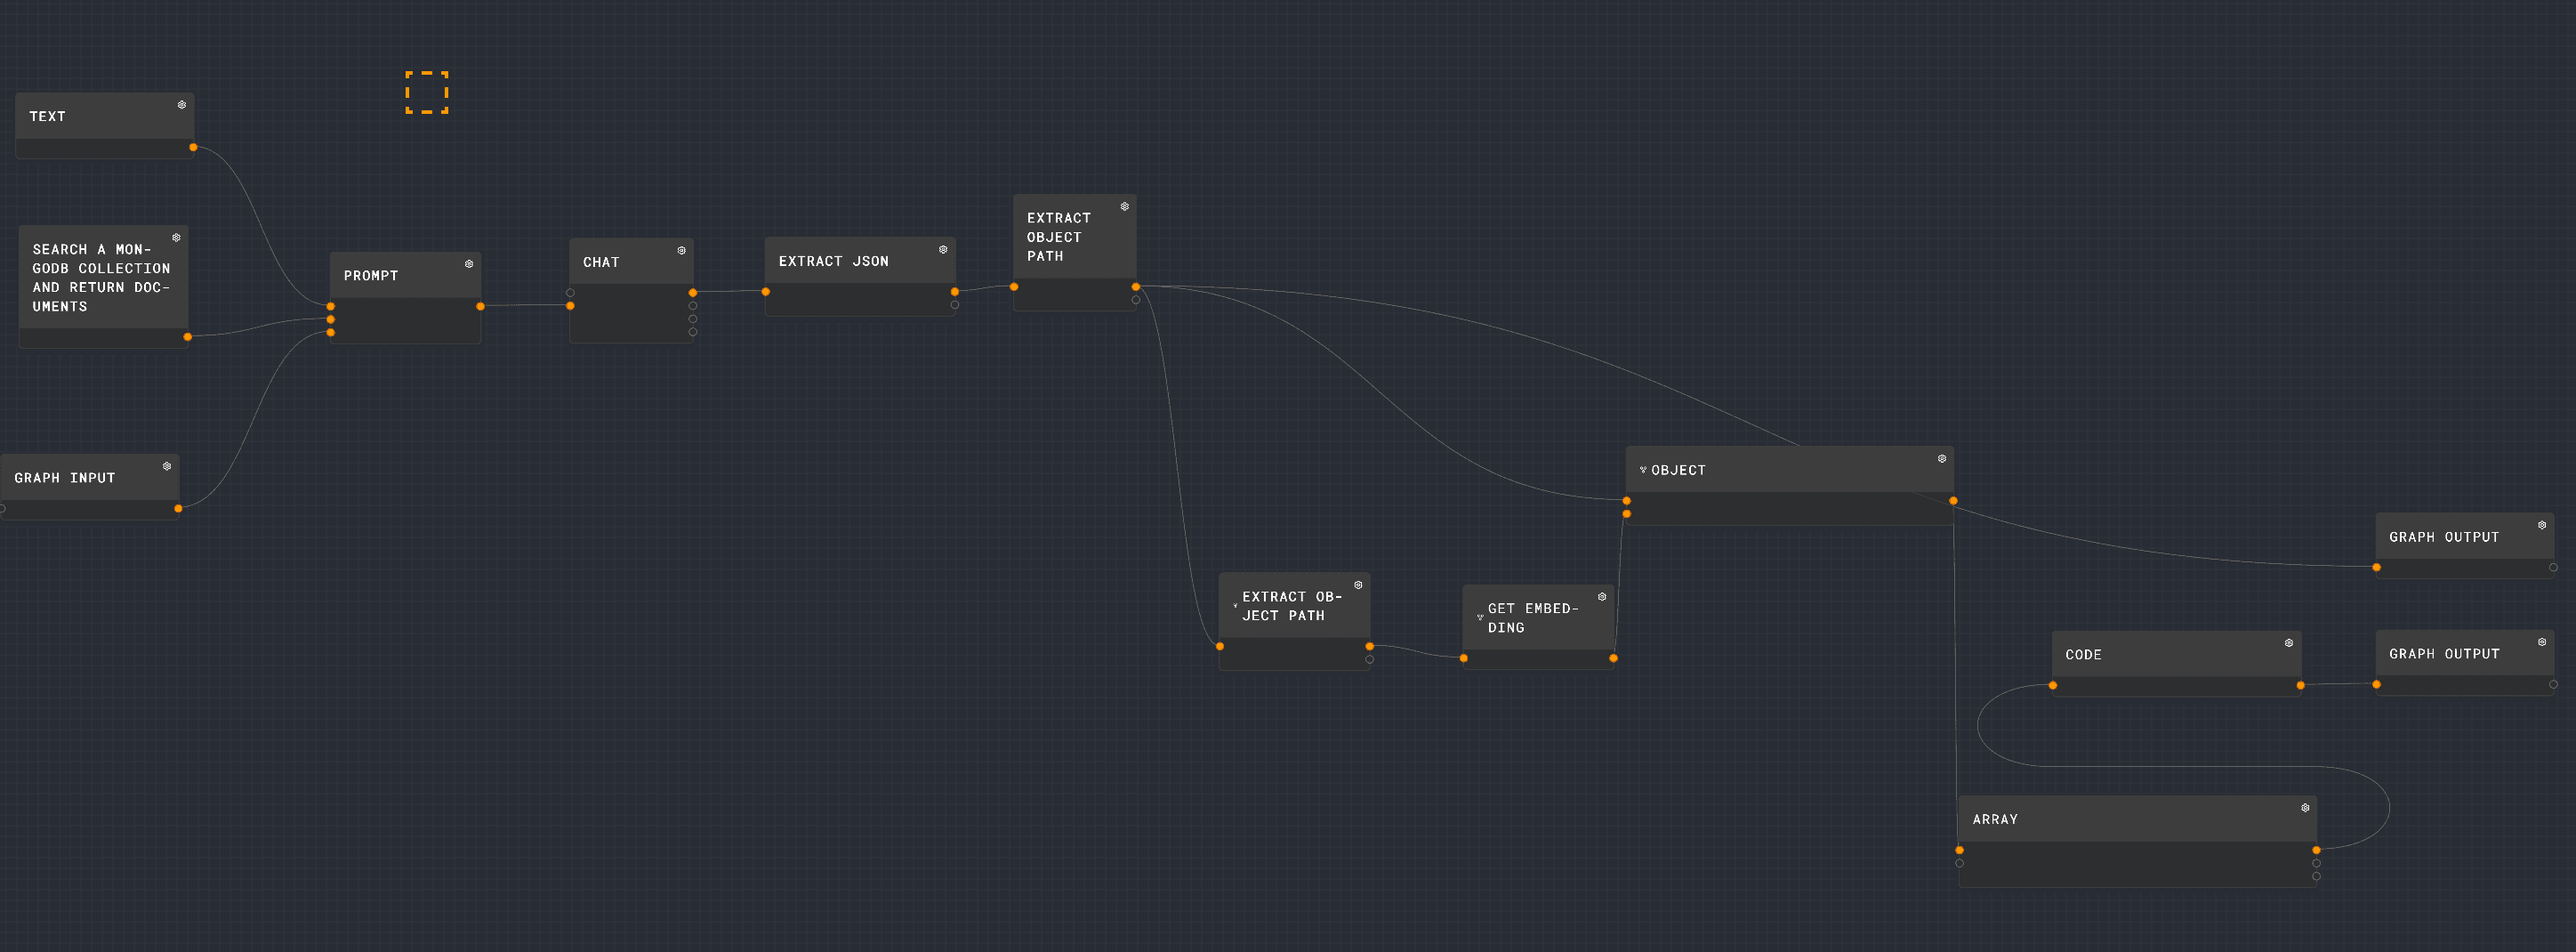Click the Code node's input port
The image size is (2576, 952).
tap(2052, 685)
